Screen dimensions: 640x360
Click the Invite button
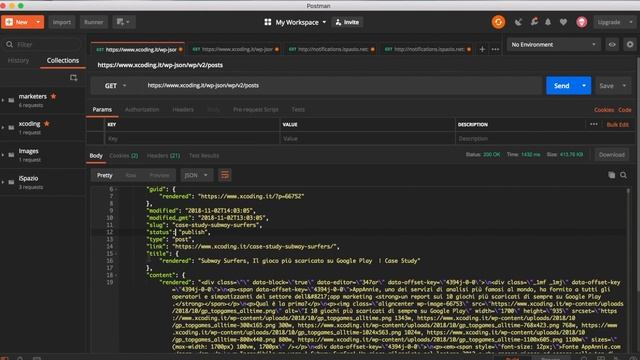(x=347, y=22)
